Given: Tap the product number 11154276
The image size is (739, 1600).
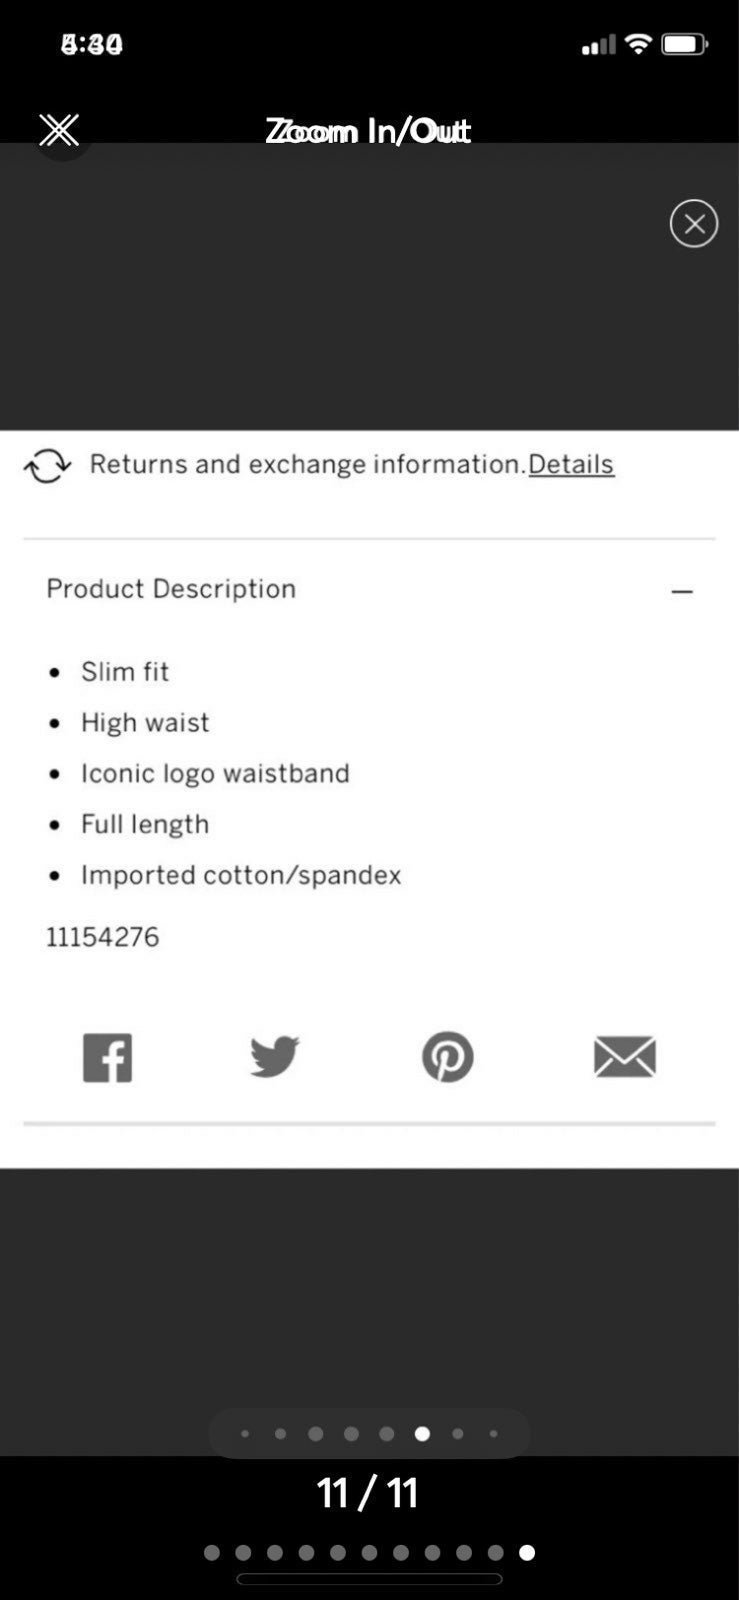Looking at the screenshot, I should [102, 937].
